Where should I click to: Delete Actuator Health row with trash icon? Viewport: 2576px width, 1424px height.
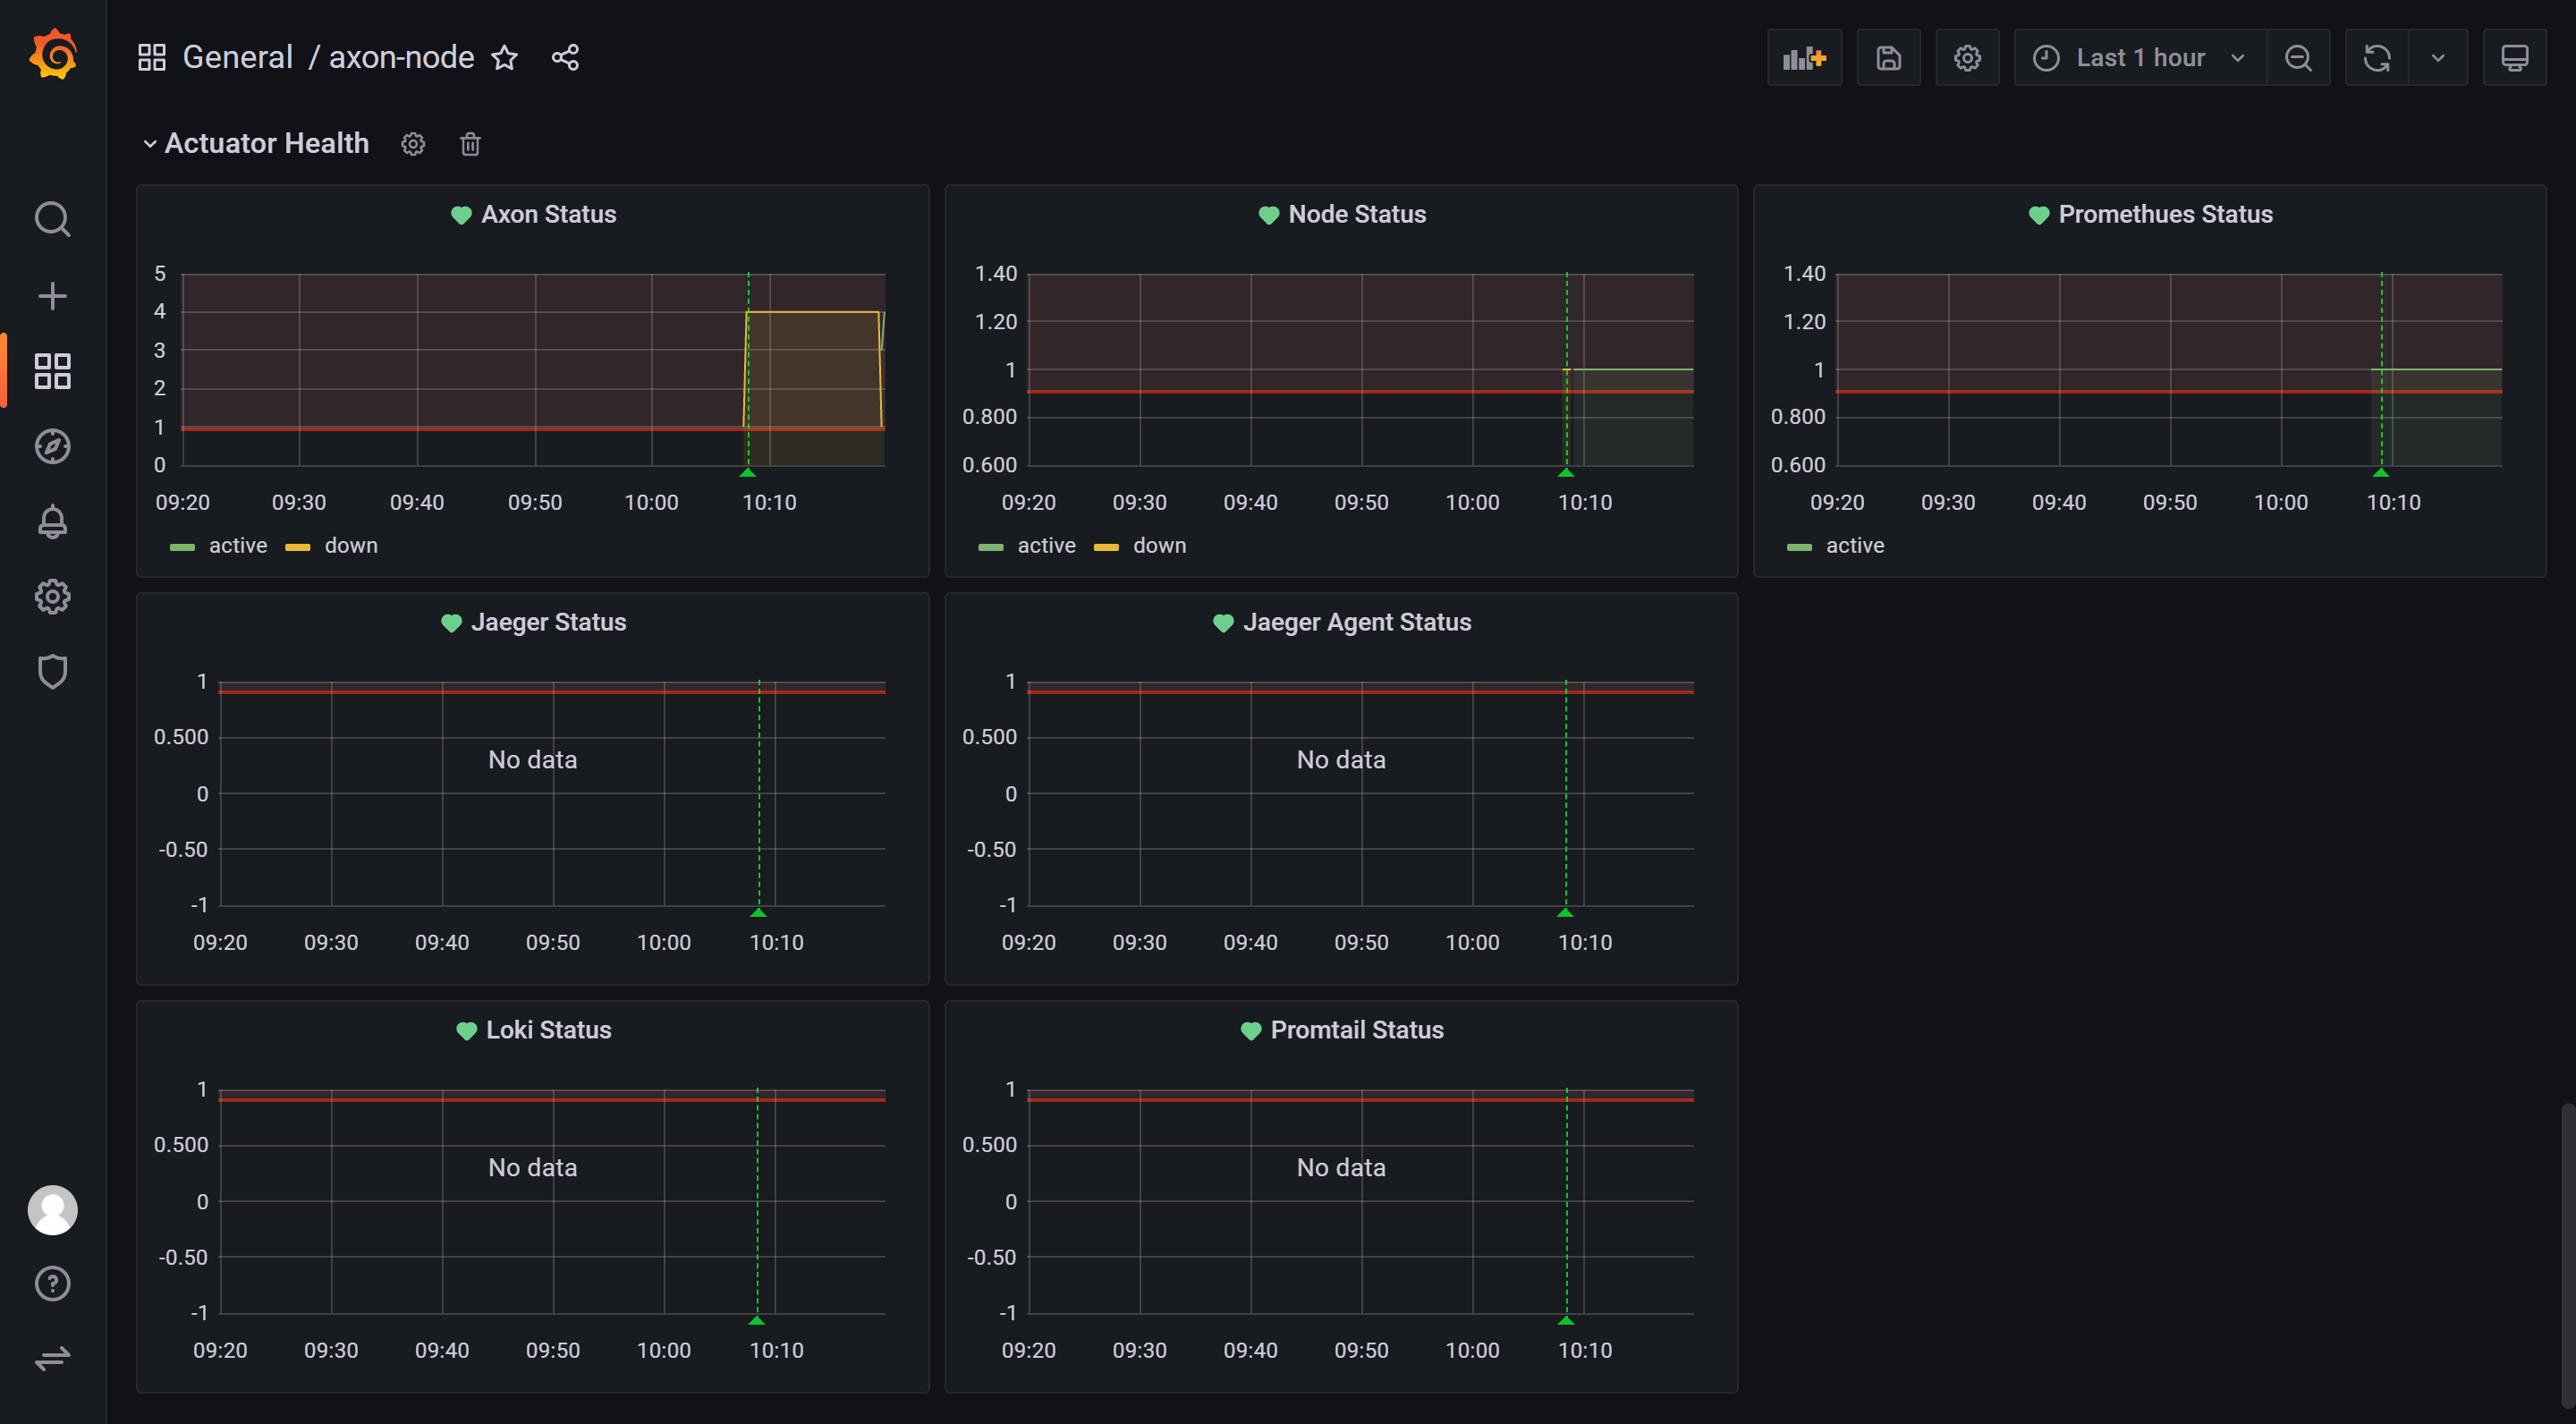pyautogui.click(x=470, y=144)
